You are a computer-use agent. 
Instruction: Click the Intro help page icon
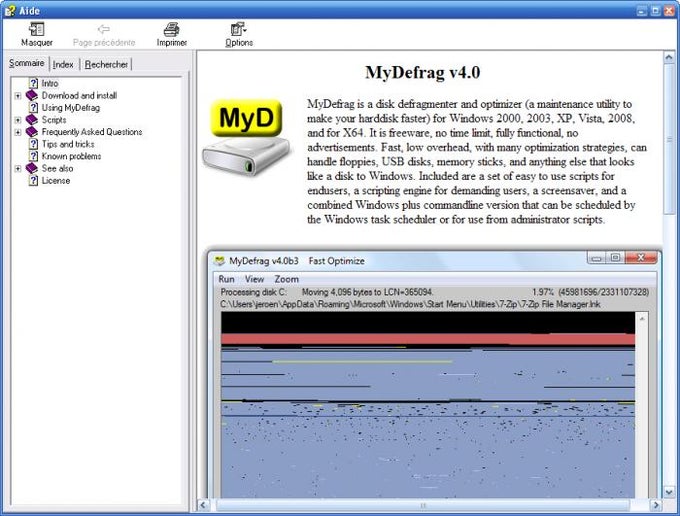tap(33, 83)
